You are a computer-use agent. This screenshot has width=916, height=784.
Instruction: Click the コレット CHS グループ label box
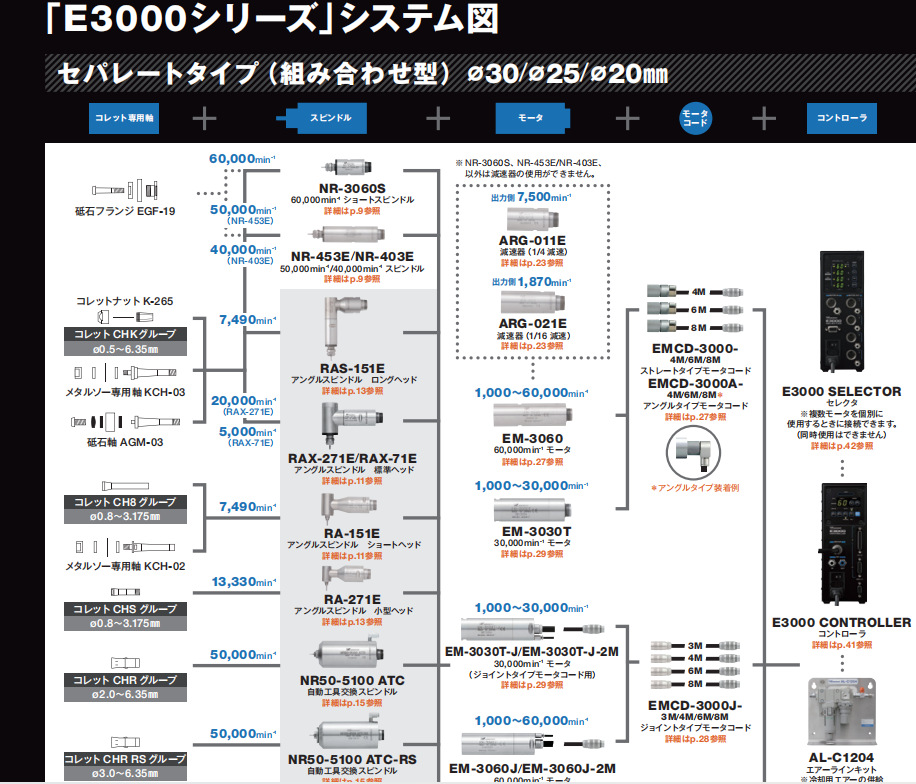(125, 616)
